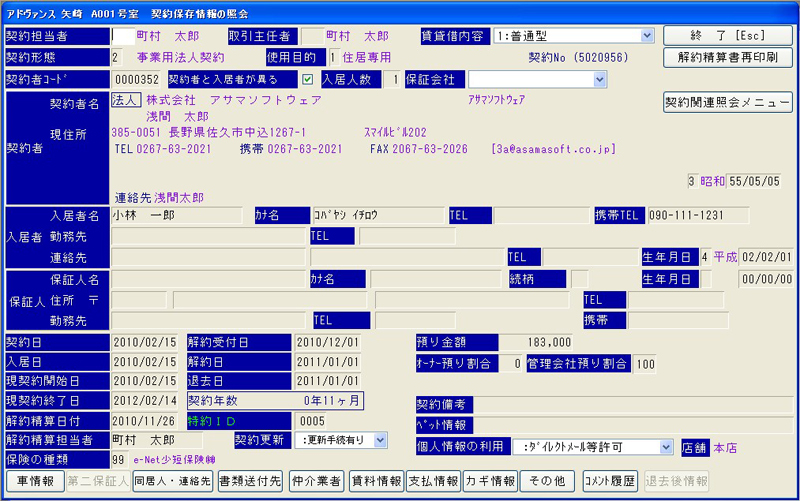Open the 賃料情報 screen

[376, 481]
